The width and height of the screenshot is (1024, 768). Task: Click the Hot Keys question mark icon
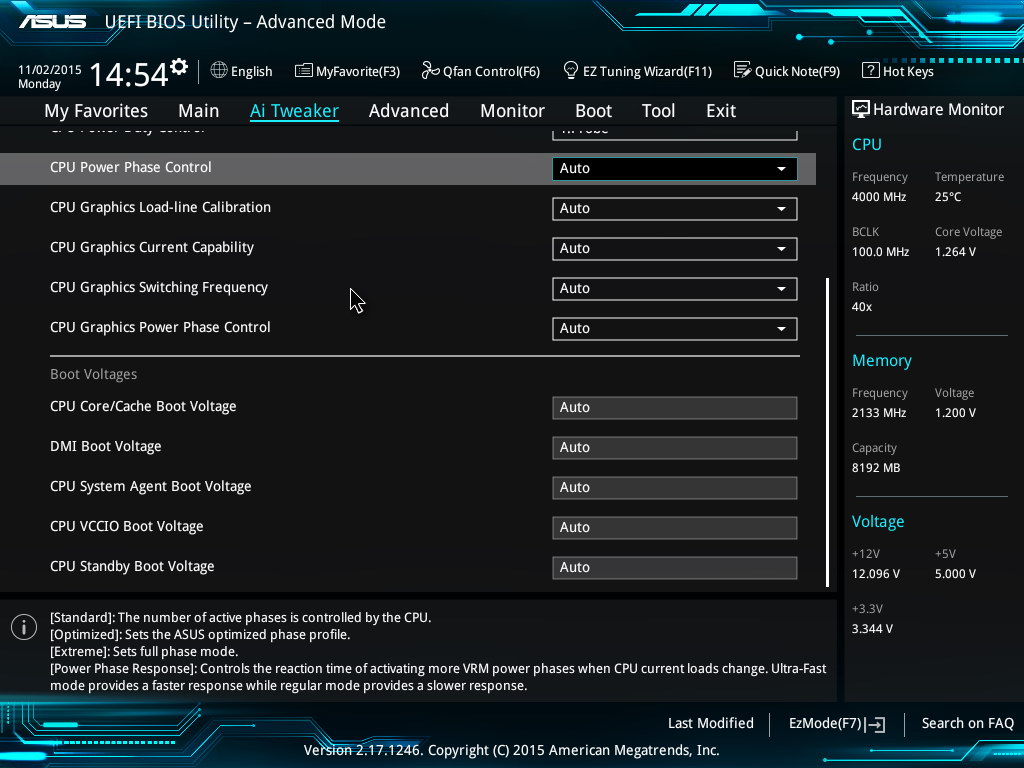[x=870, y=71]
